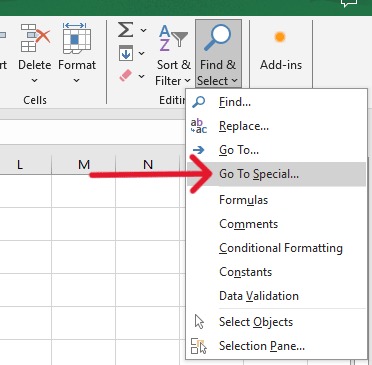Select Comments in the dropdown menu
The width and height of the screenshot is (372, 365).
pyautogui.click(x=276, y=224)
